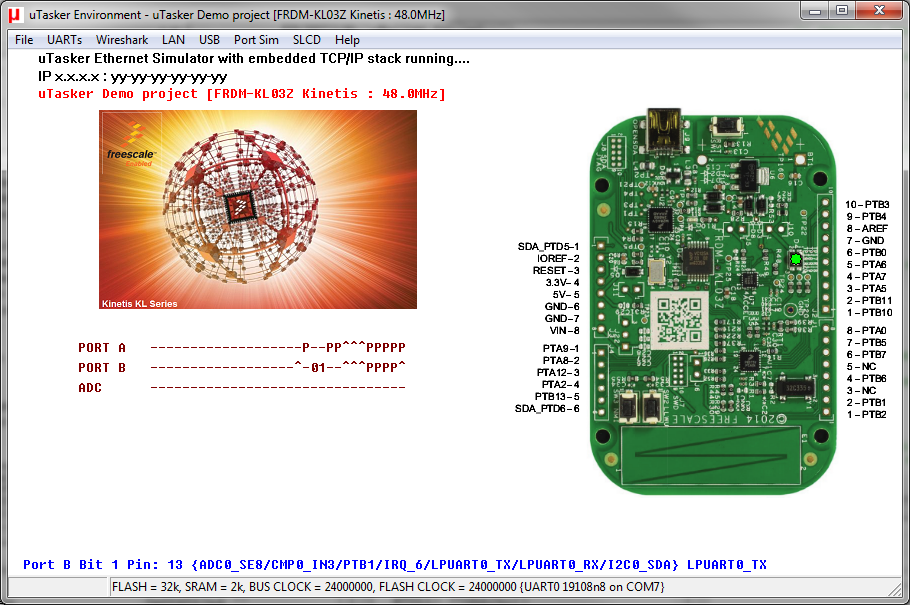Click pin label PTA2-4
Screen dimensions: 910x605
(x=560, y=384)
